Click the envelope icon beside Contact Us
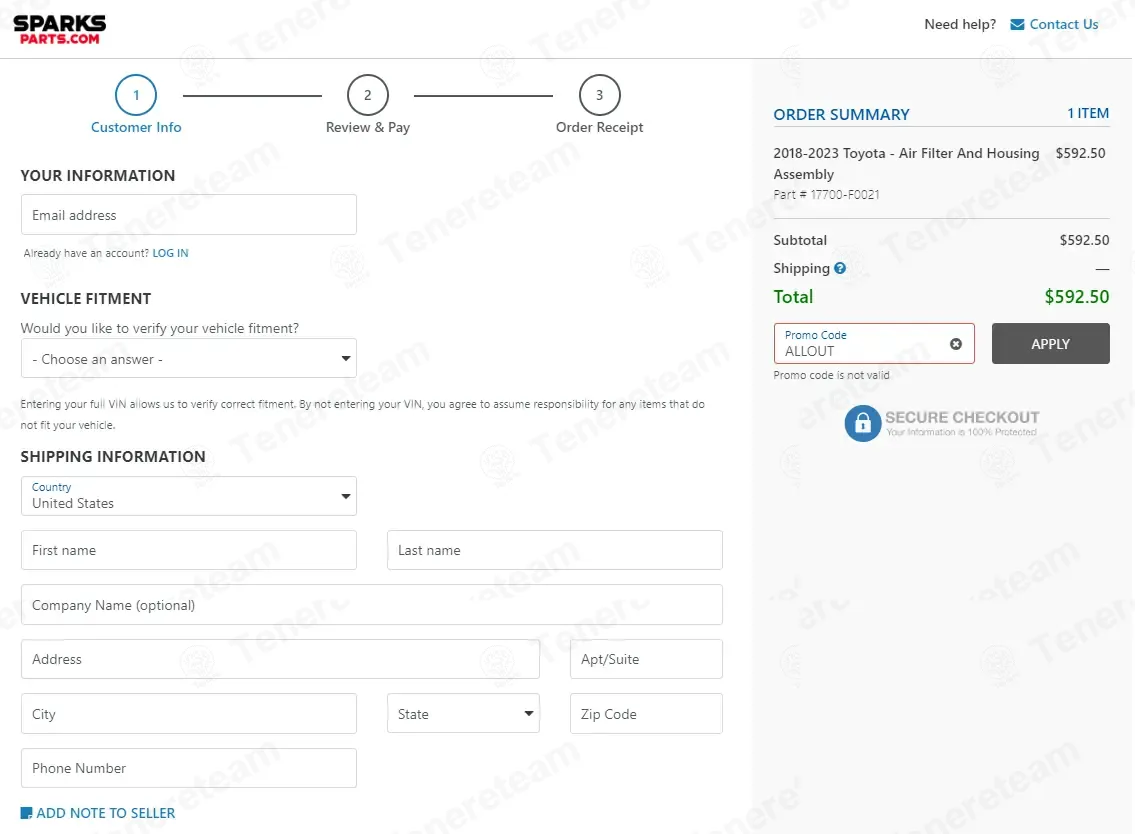This screenshot has width=1135, height=834. pyautogui.click(x=1017, y=25)
